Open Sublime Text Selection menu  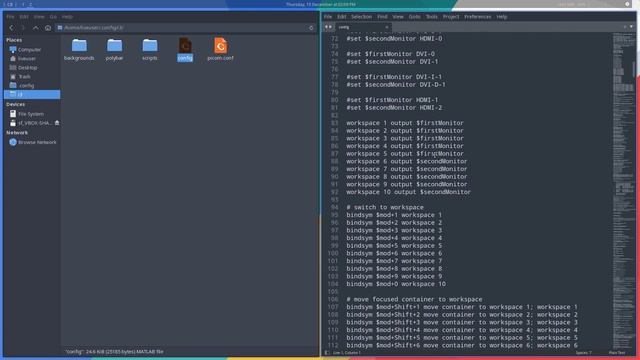click(362, 17)
